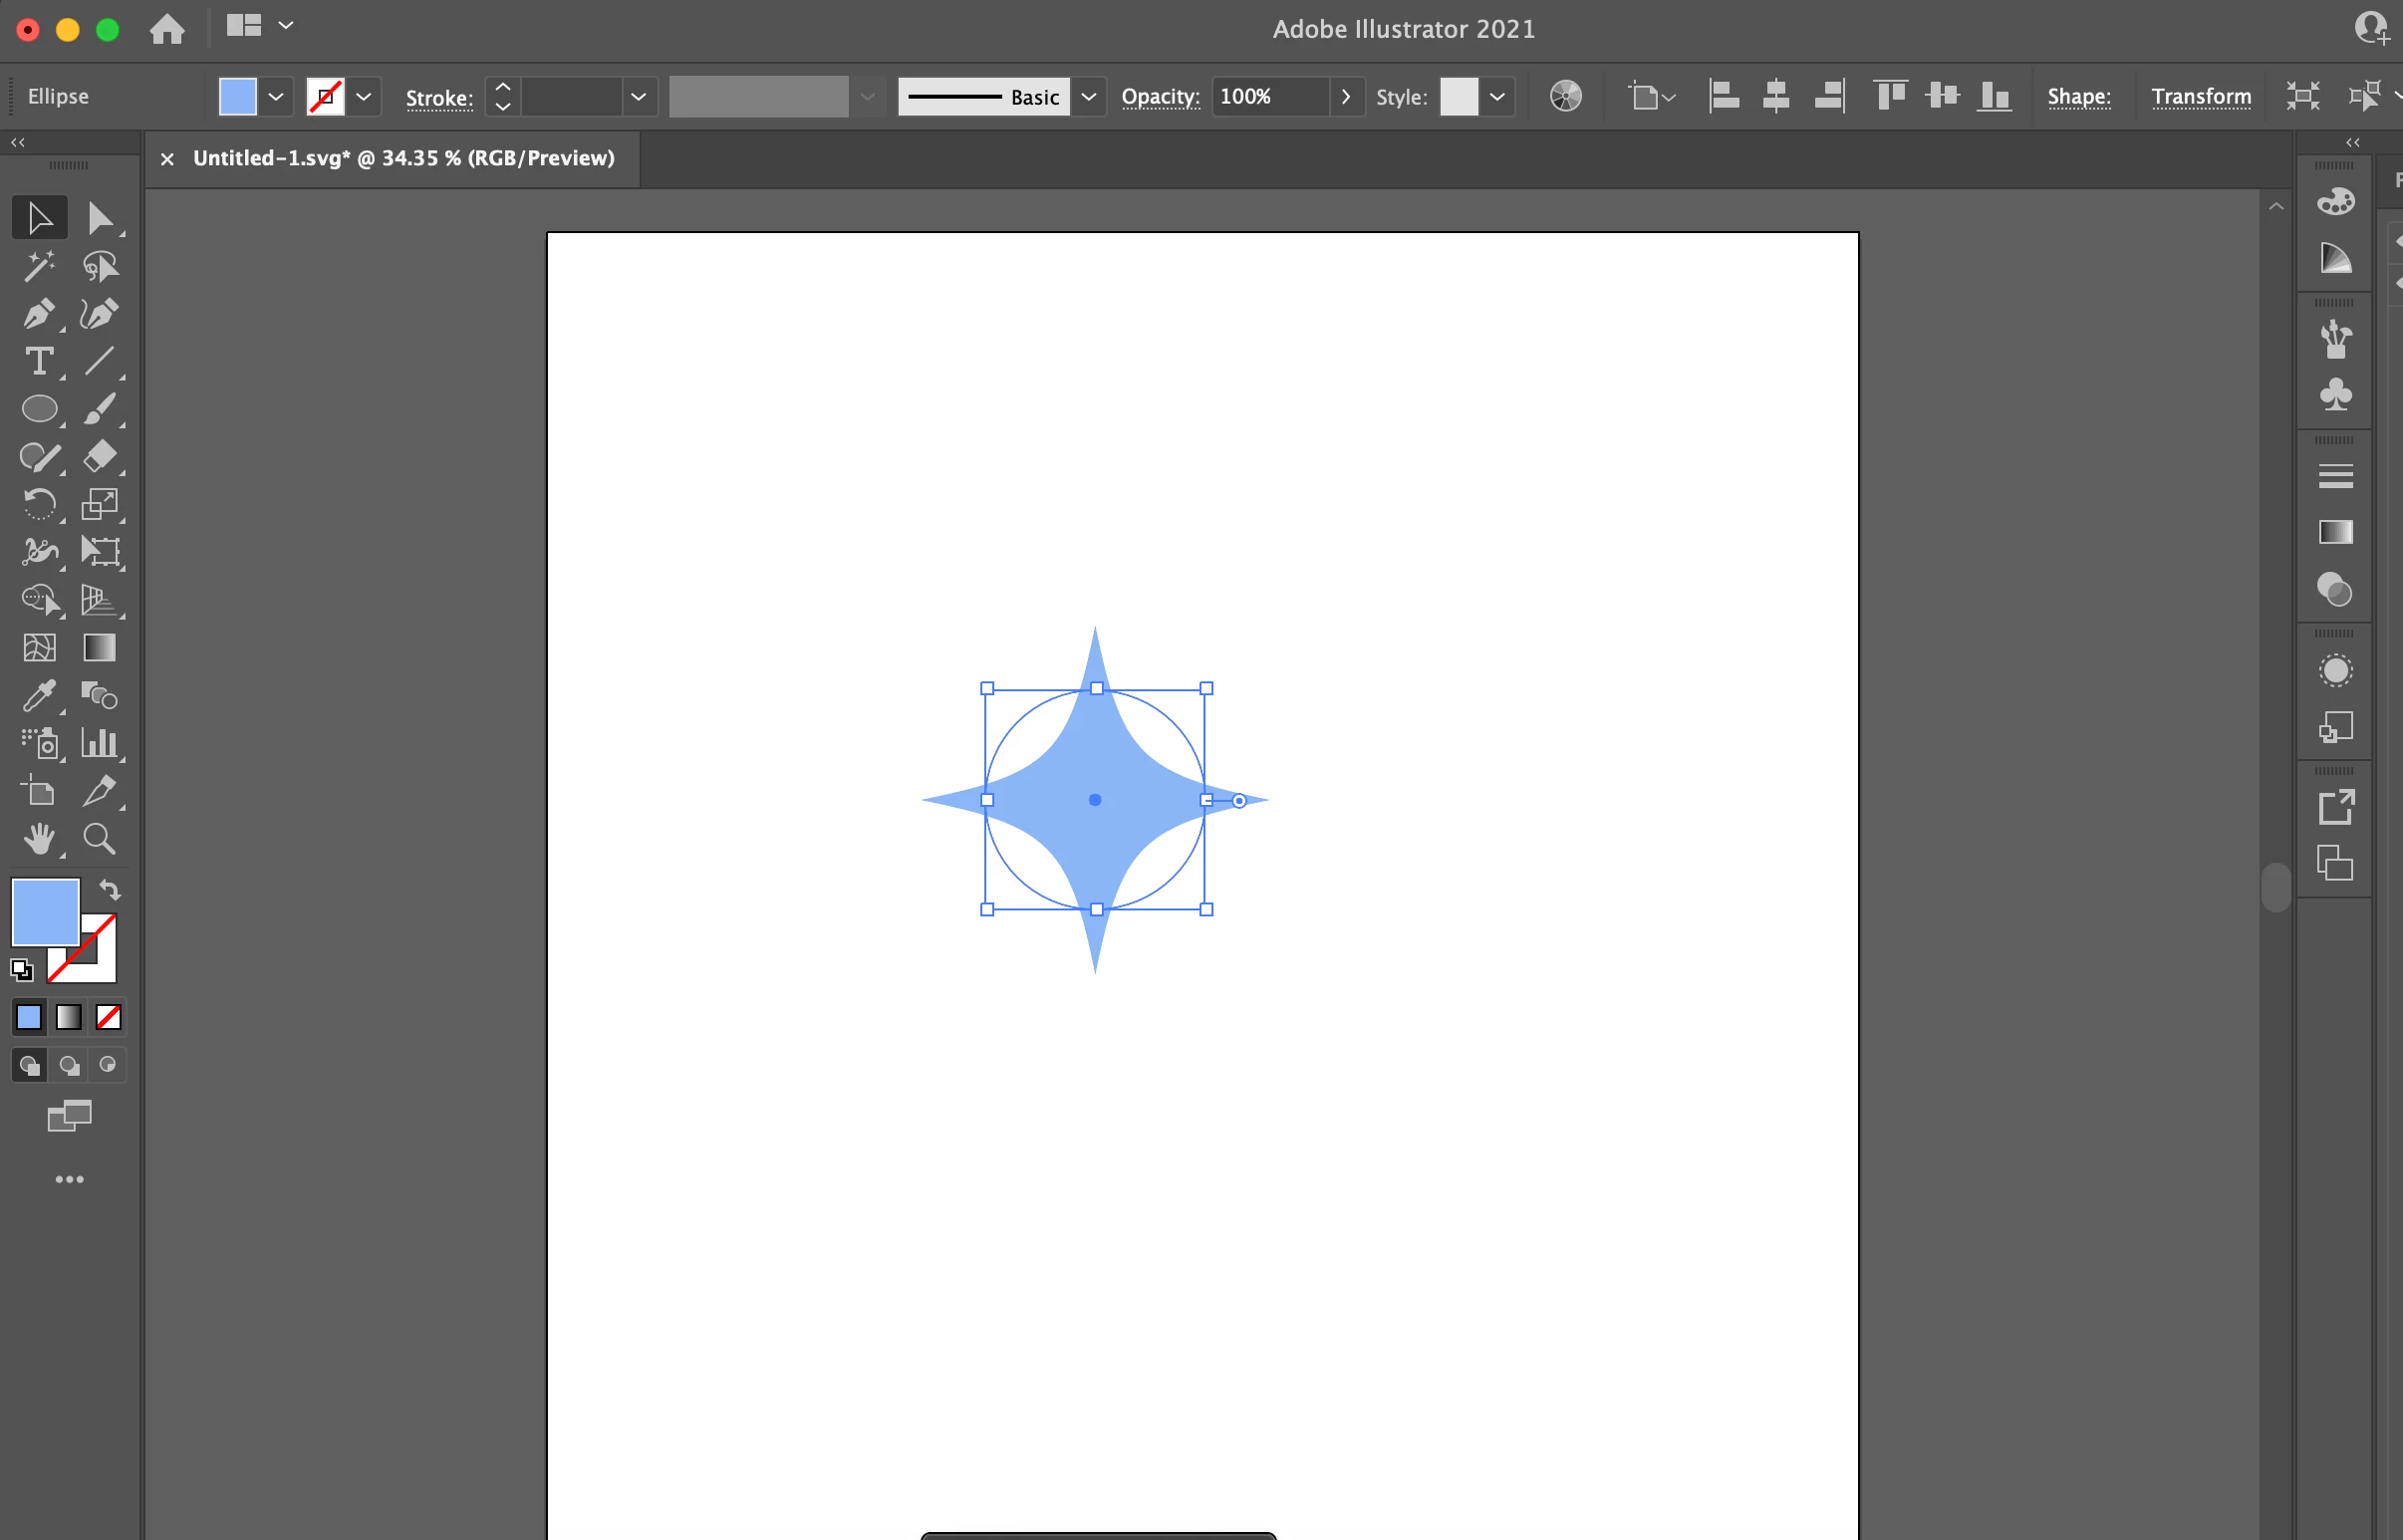Choose the Zoom tool
Viewport: 2403px width, 1540px height.
pos(98,839)
